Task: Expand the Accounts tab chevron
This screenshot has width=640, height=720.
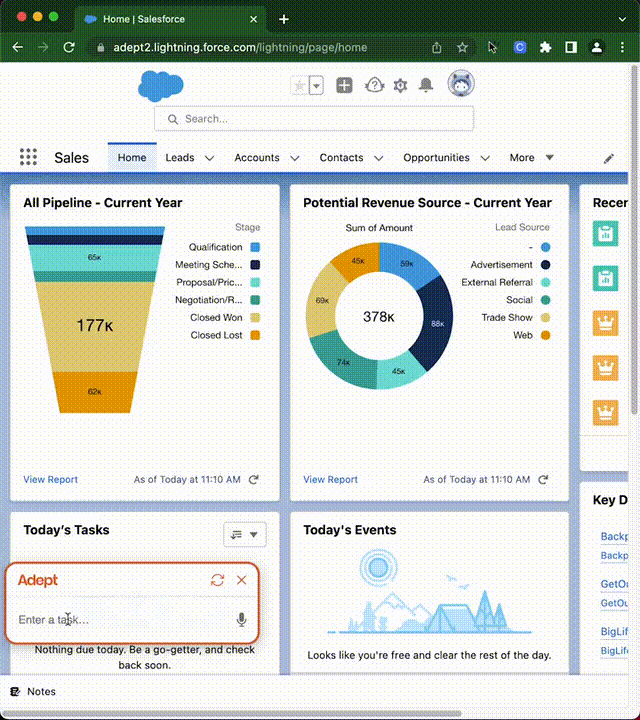Action: click(x=295, y=158)
